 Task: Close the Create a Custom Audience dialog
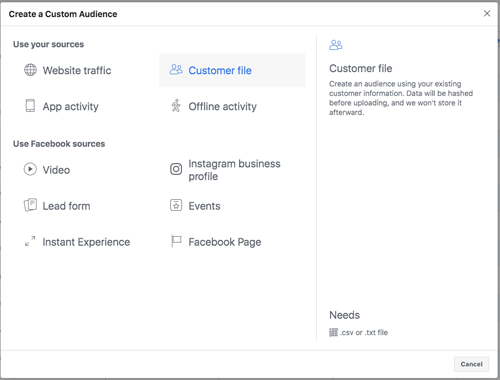[487, 13]
